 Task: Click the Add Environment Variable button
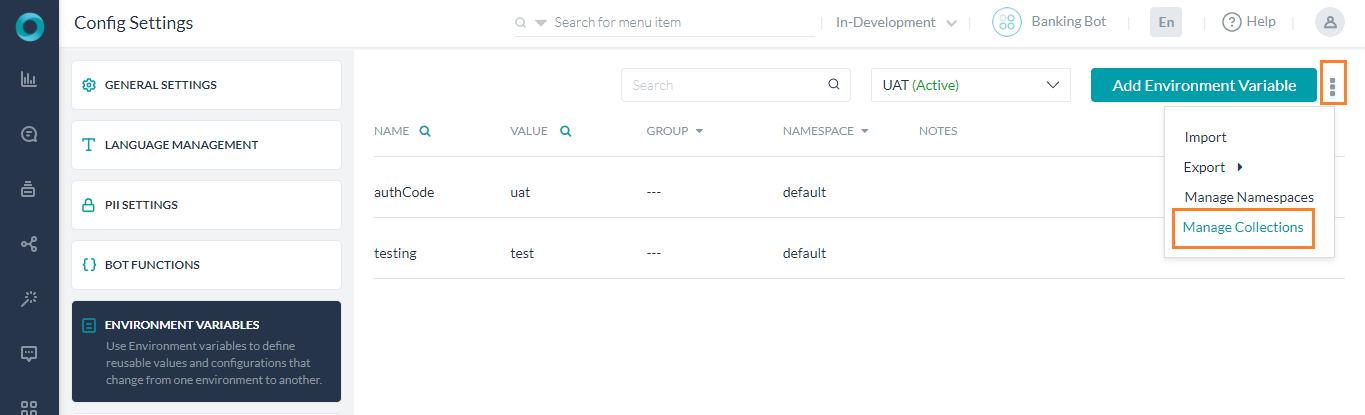[1203, 85]
